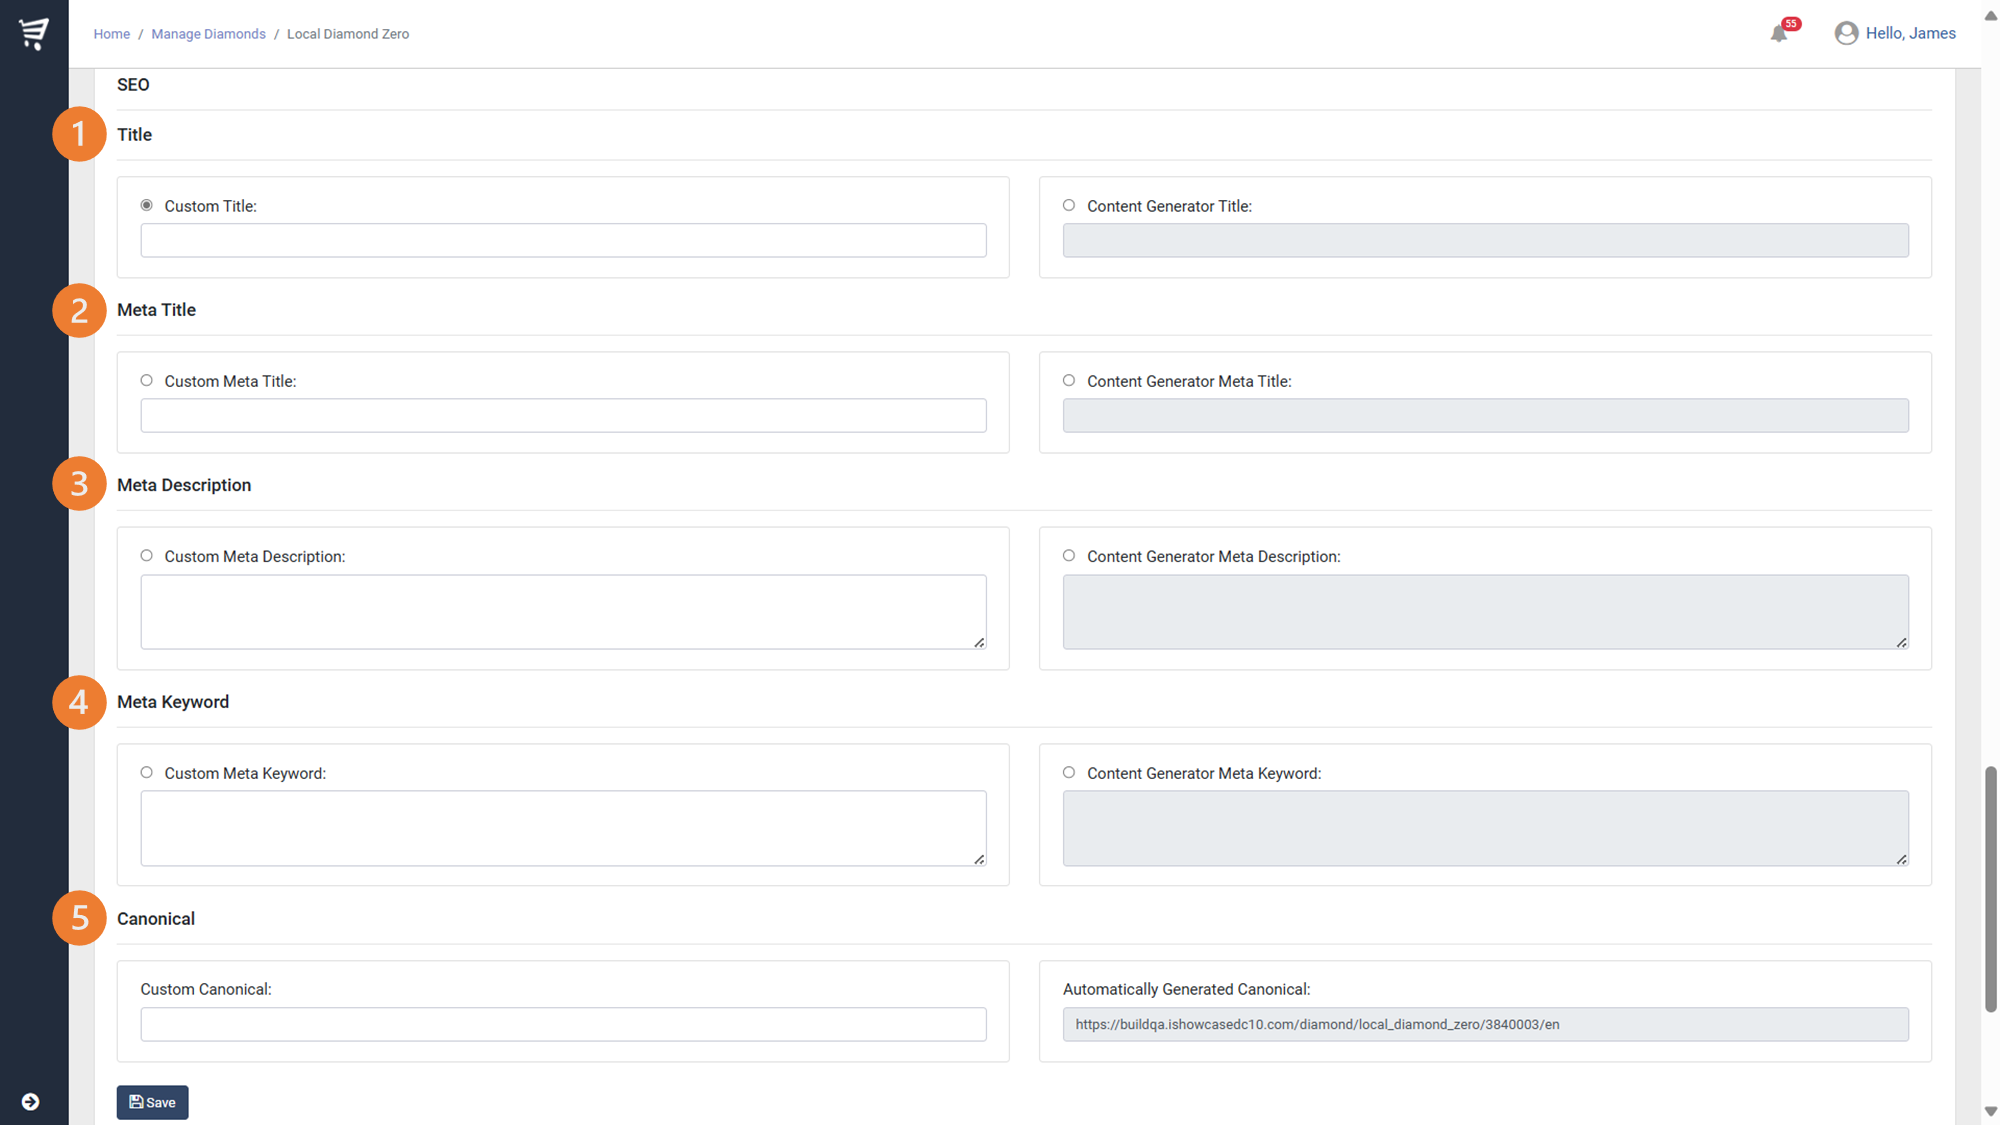Open the notifications bell icon

coord(1779,34)
